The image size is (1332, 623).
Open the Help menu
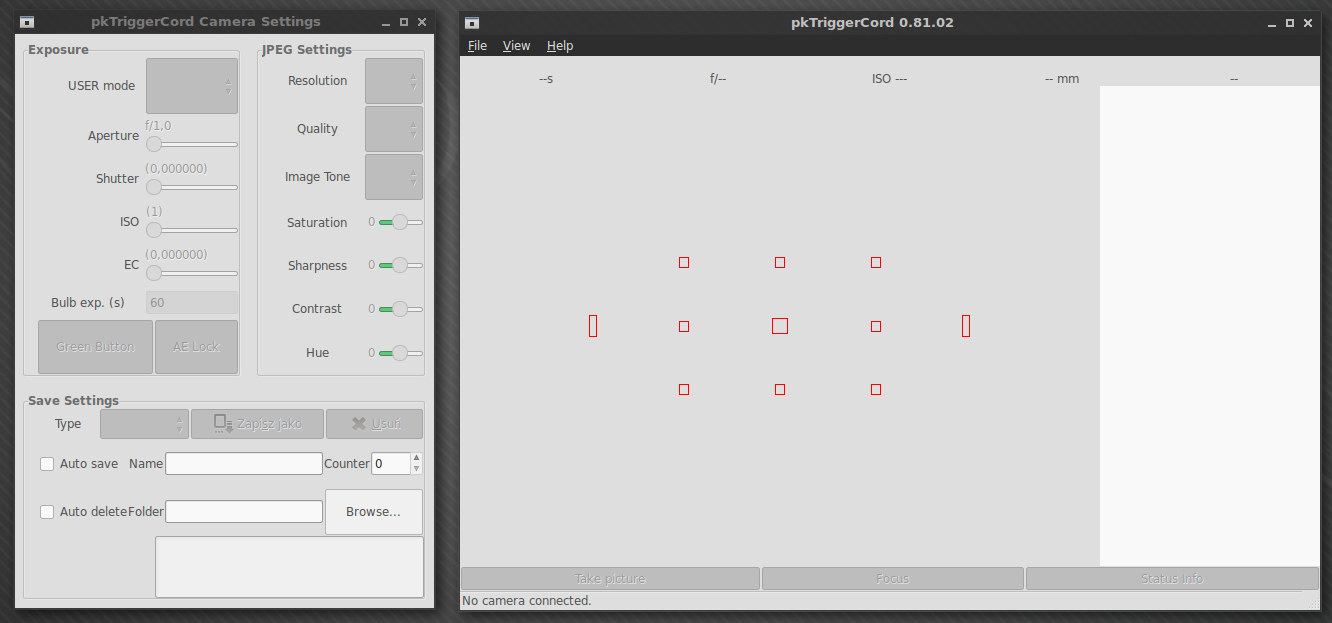(x=560, y=46)
